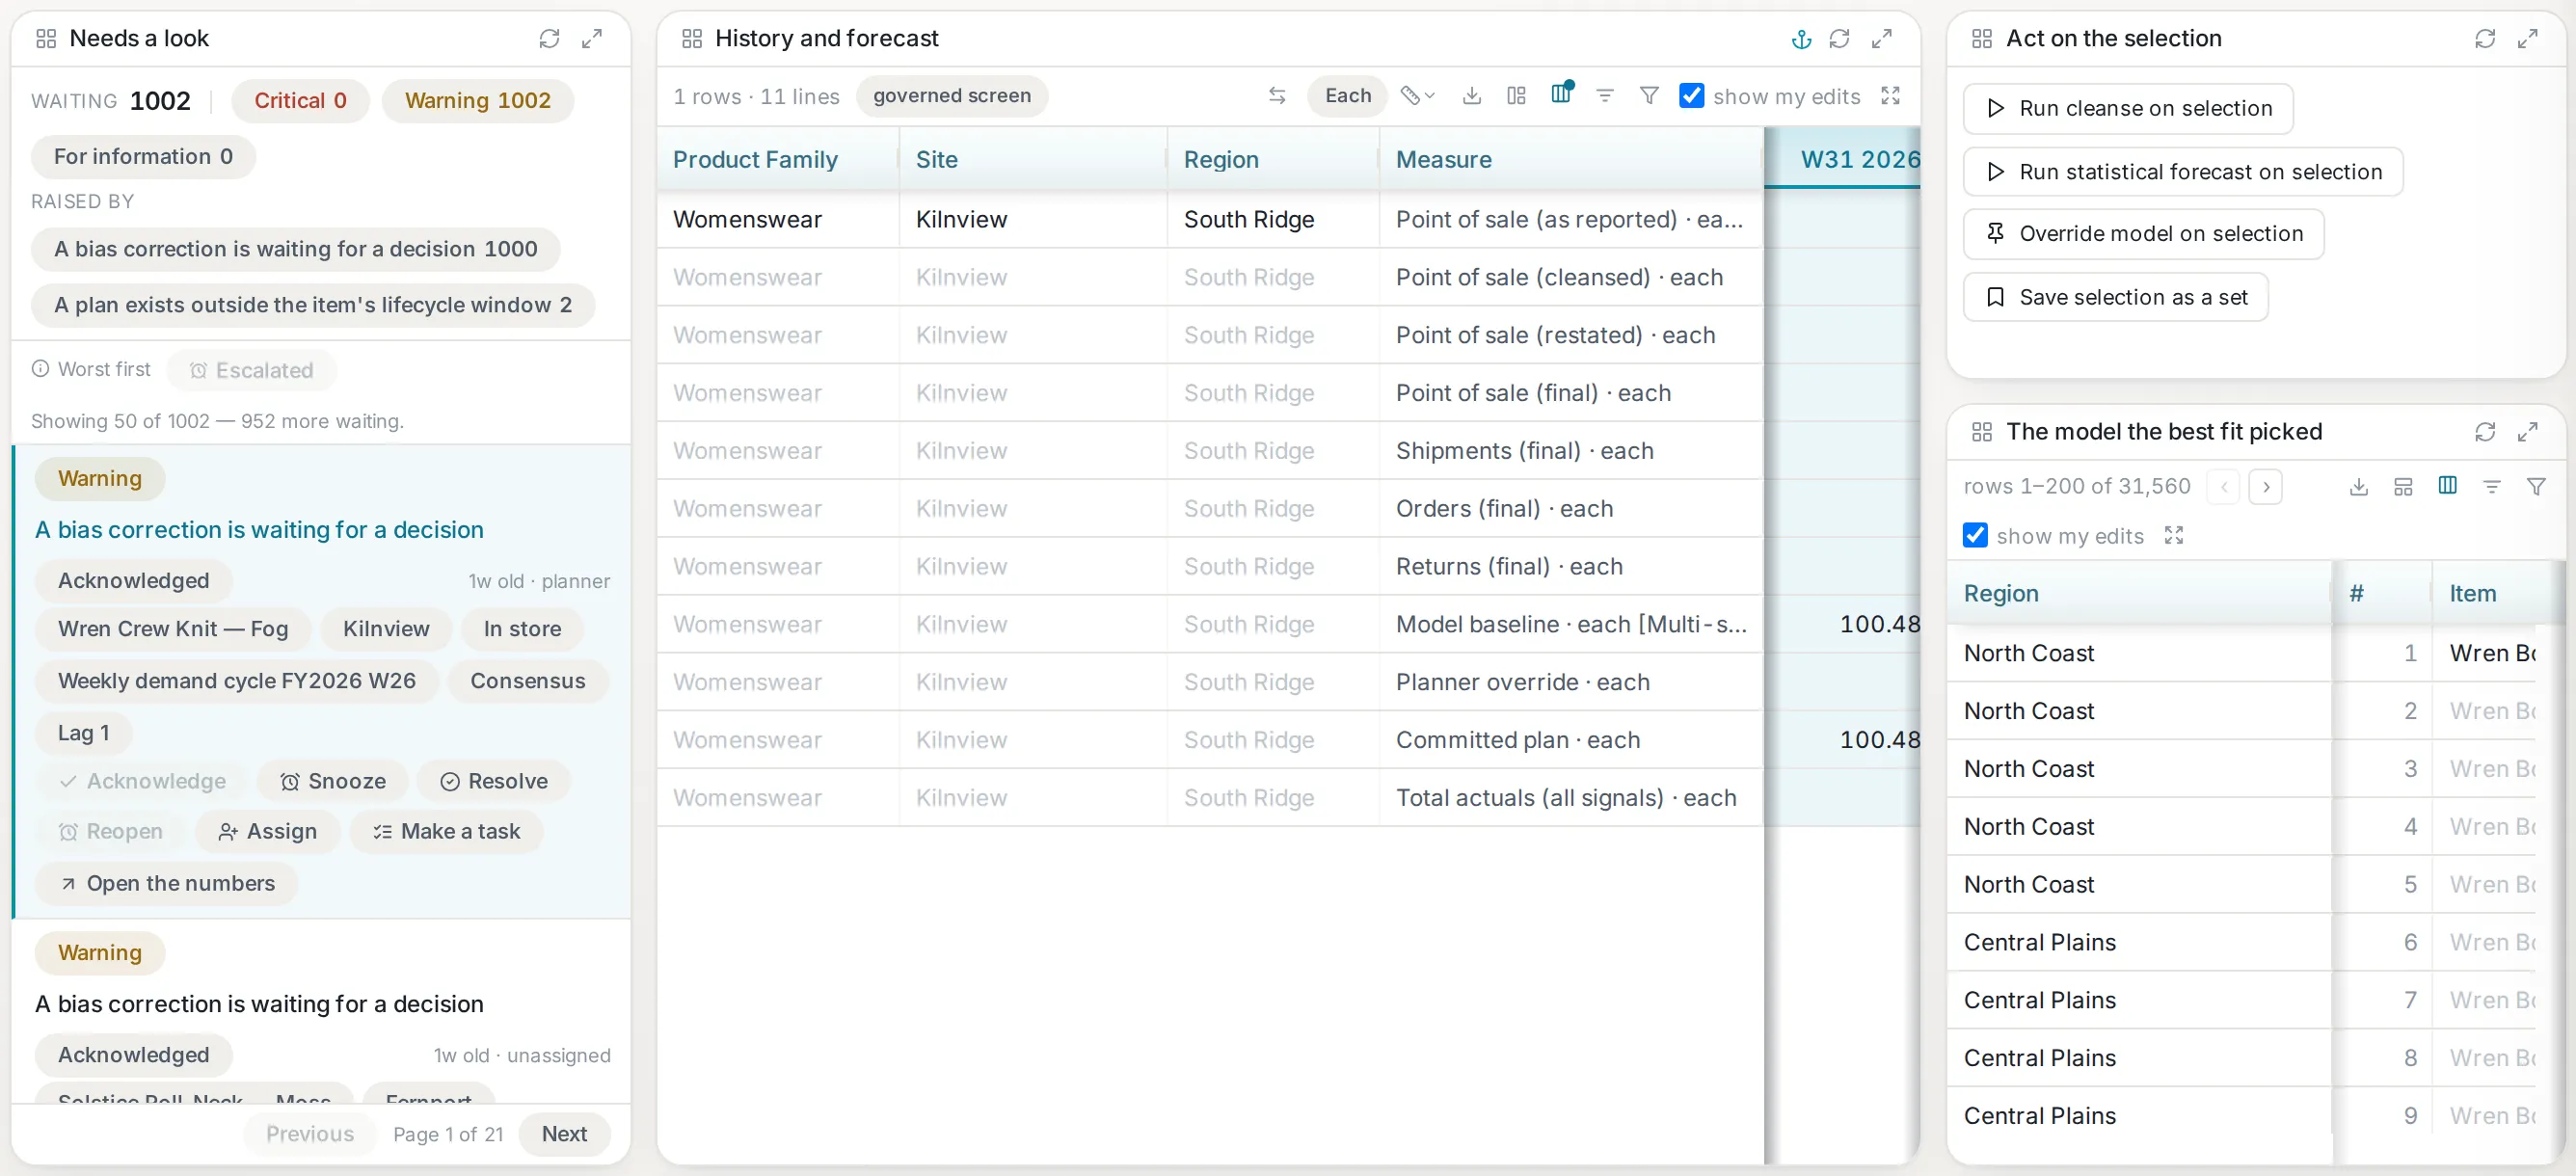Viewport: 2576px width, 1176px height.
Task: Refresh the History and forecast panel
Action: point(1839,38)
